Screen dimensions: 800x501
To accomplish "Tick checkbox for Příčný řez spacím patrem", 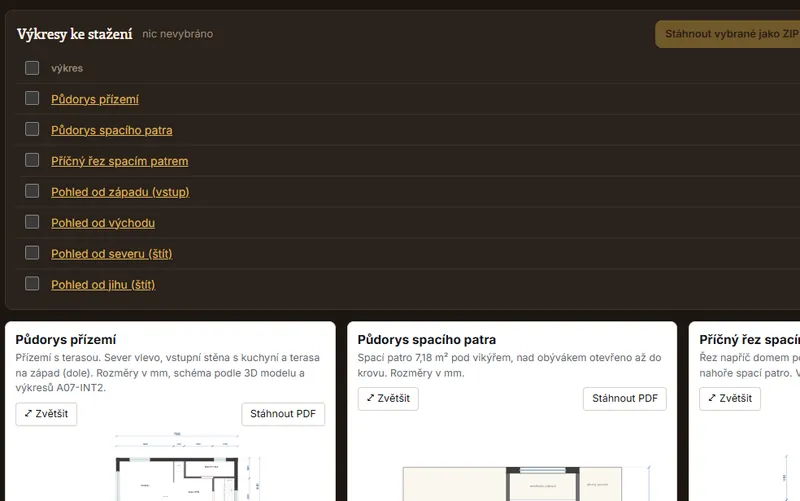I will point(32,160).
